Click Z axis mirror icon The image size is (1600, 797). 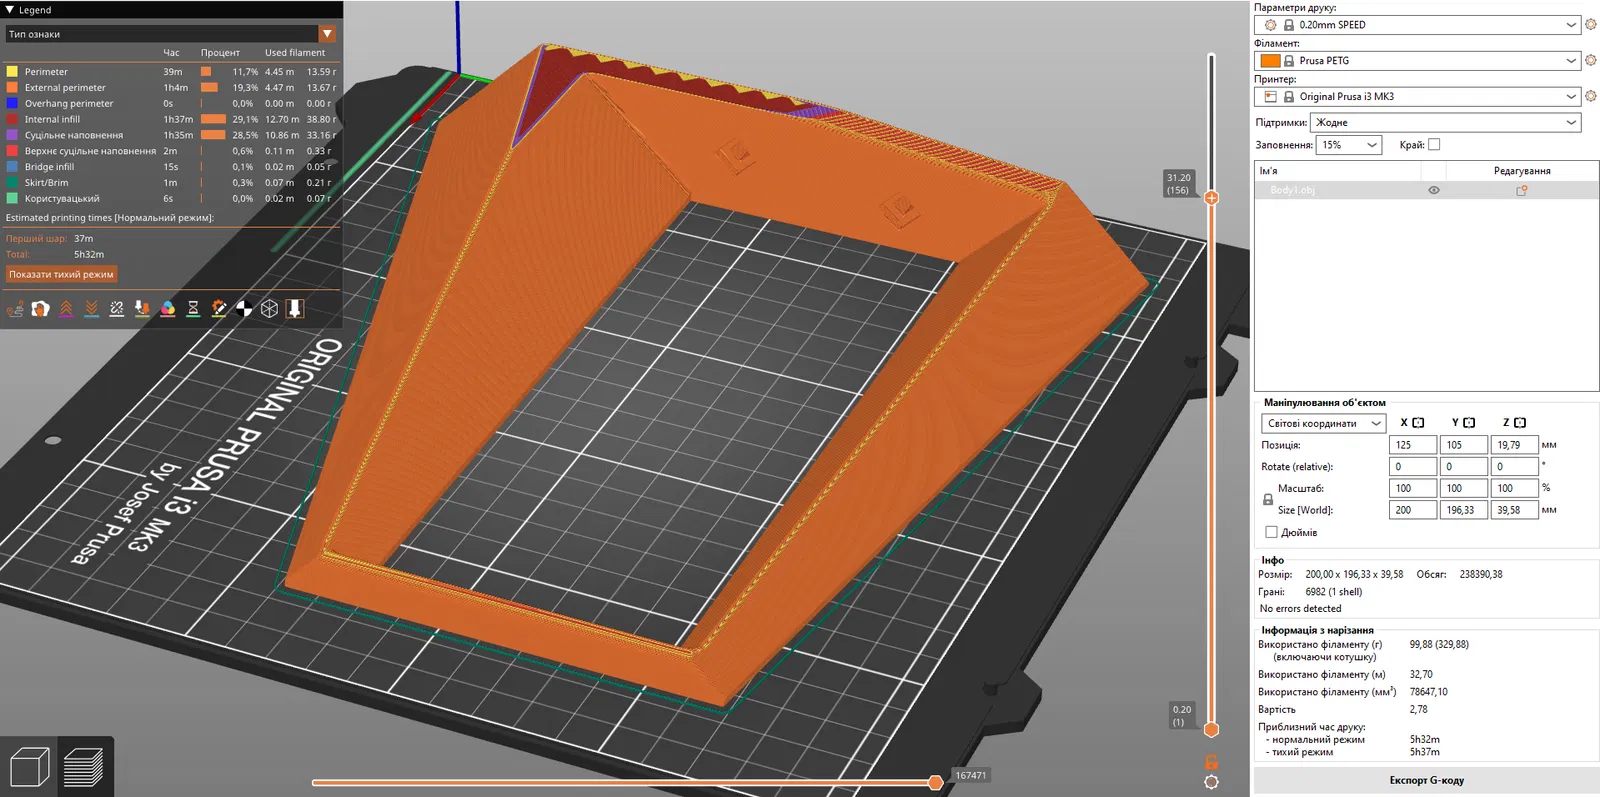pyautogui.click(x=1520, y=423)
